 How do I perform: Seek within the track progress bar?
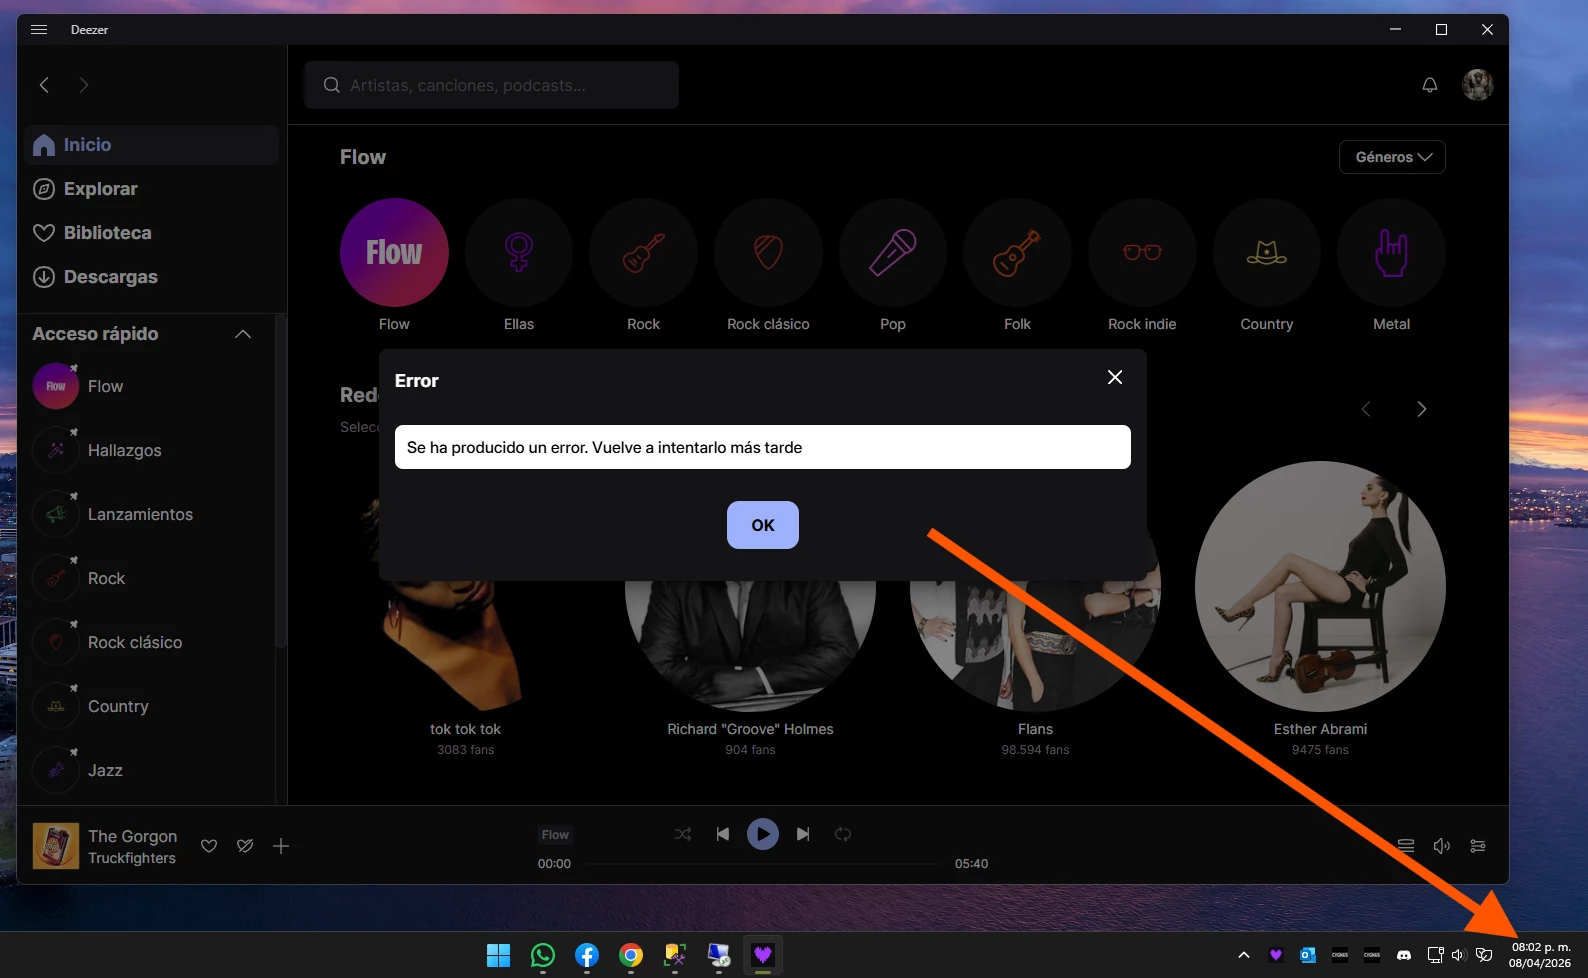tap(764, 864)
